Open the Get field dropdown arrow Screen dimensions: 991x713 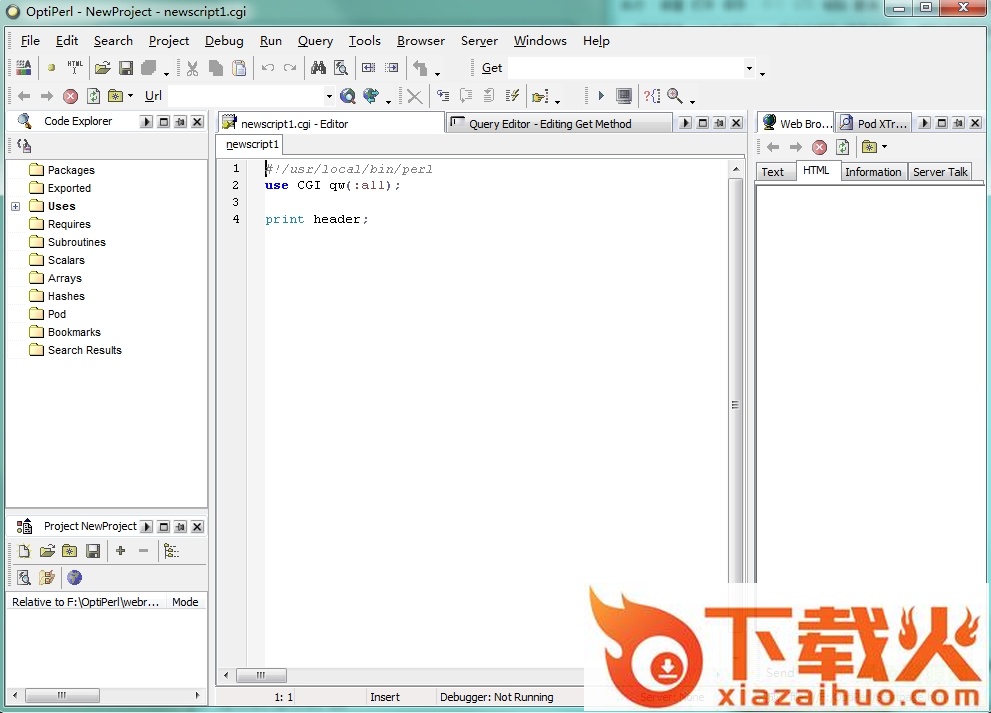coord(748,69)
